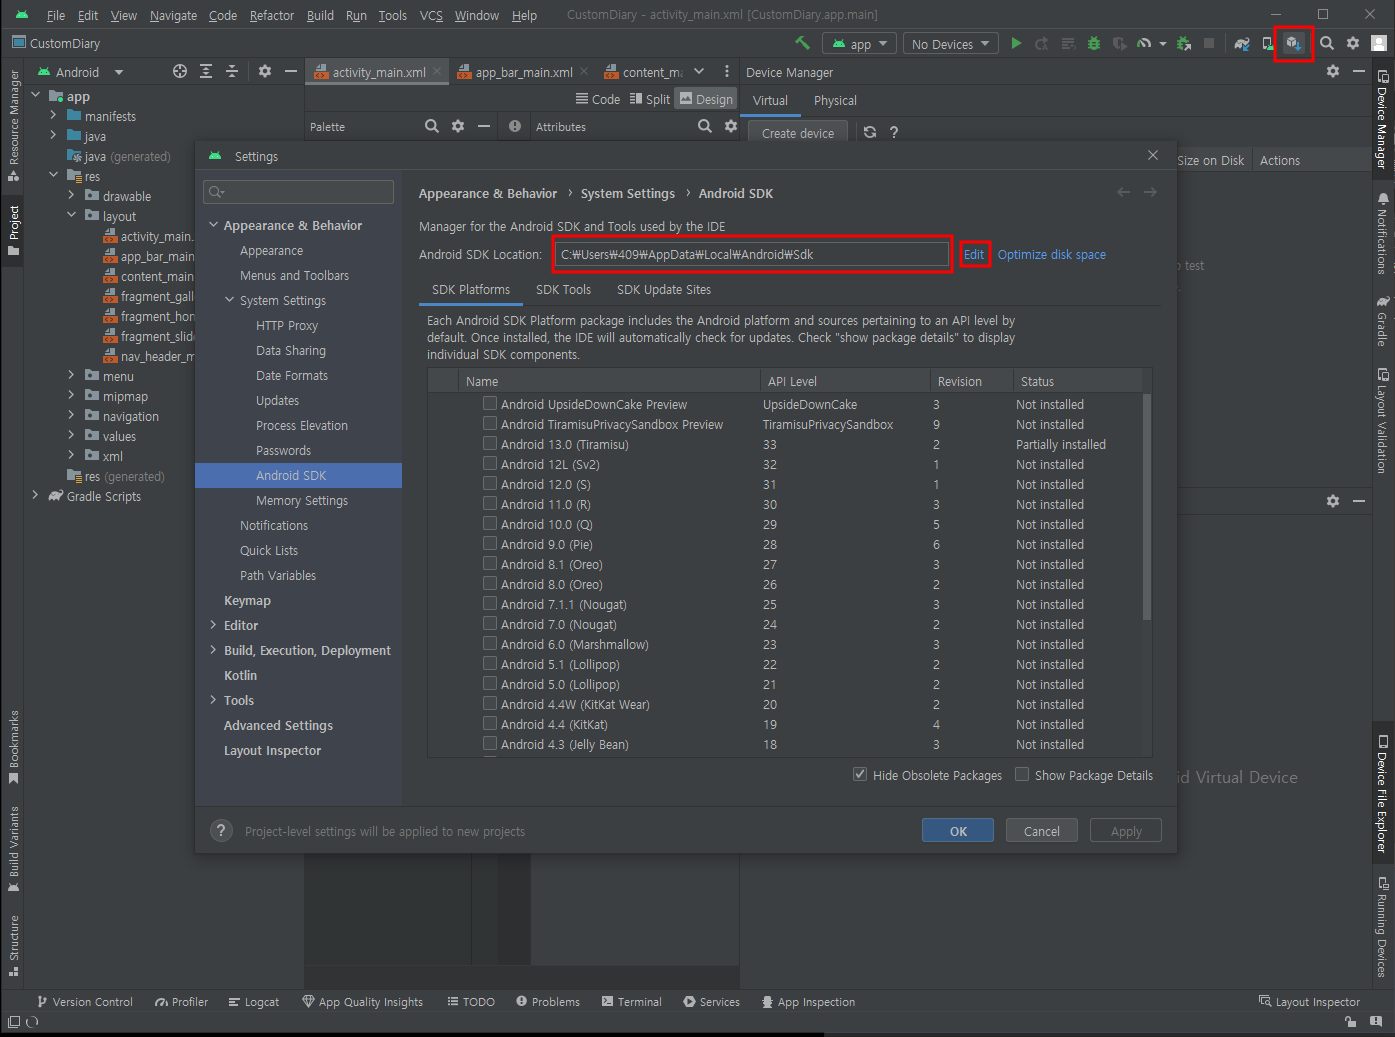Check Android 9.0 (Pie) platform
1395x1037 pixels.
point(490,544)
